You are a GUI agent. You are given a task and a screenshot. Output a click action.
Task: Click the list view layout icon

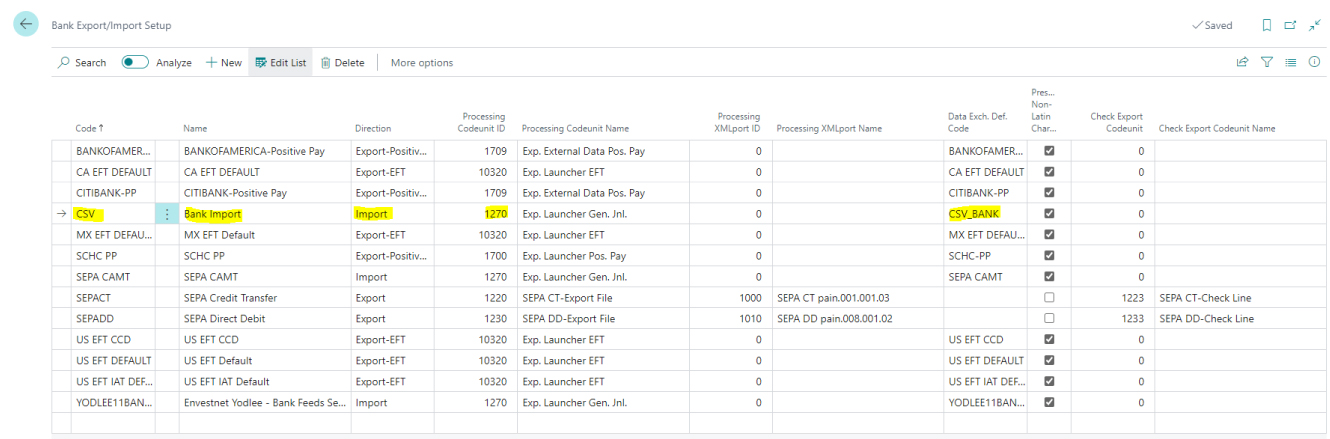tap(1290, 62)
